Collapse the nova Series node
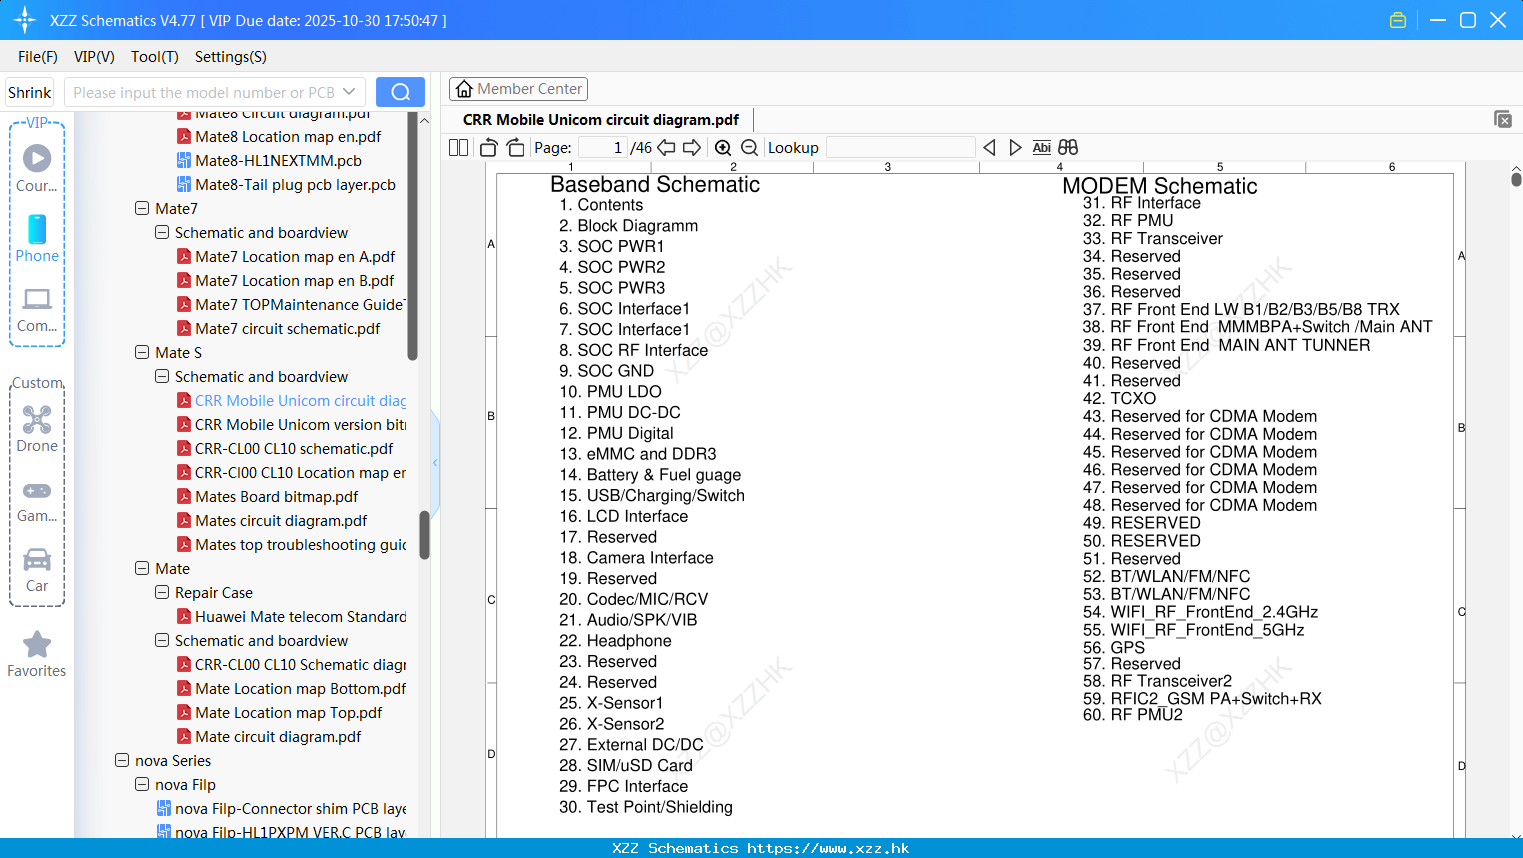 (122, 760)
